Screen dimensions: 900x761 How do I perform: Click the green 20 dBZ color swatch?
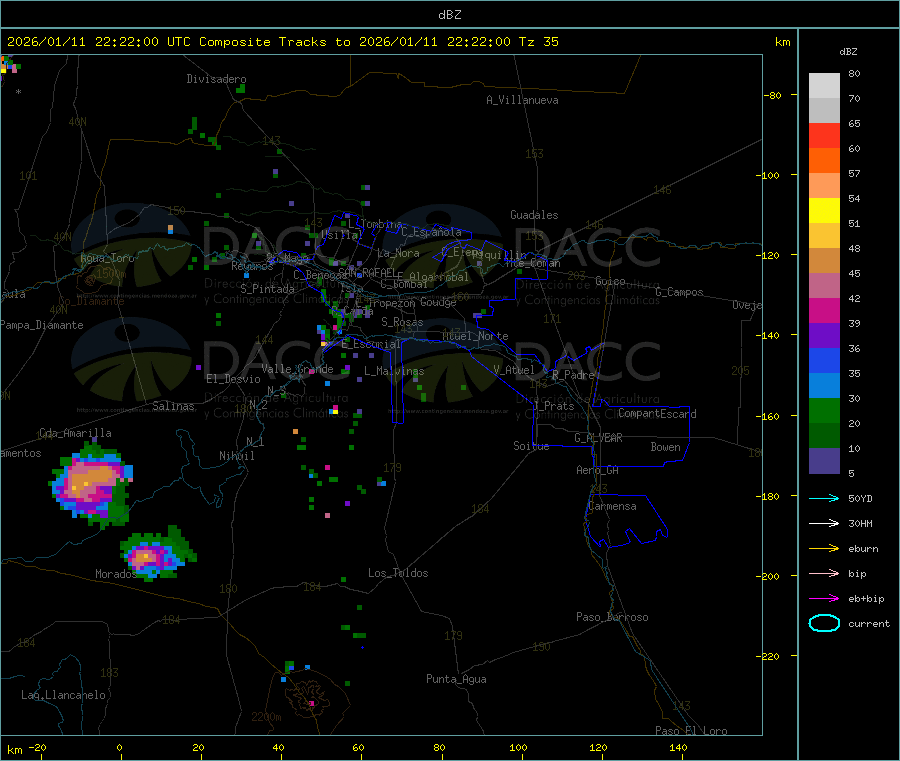coord(824,410)
